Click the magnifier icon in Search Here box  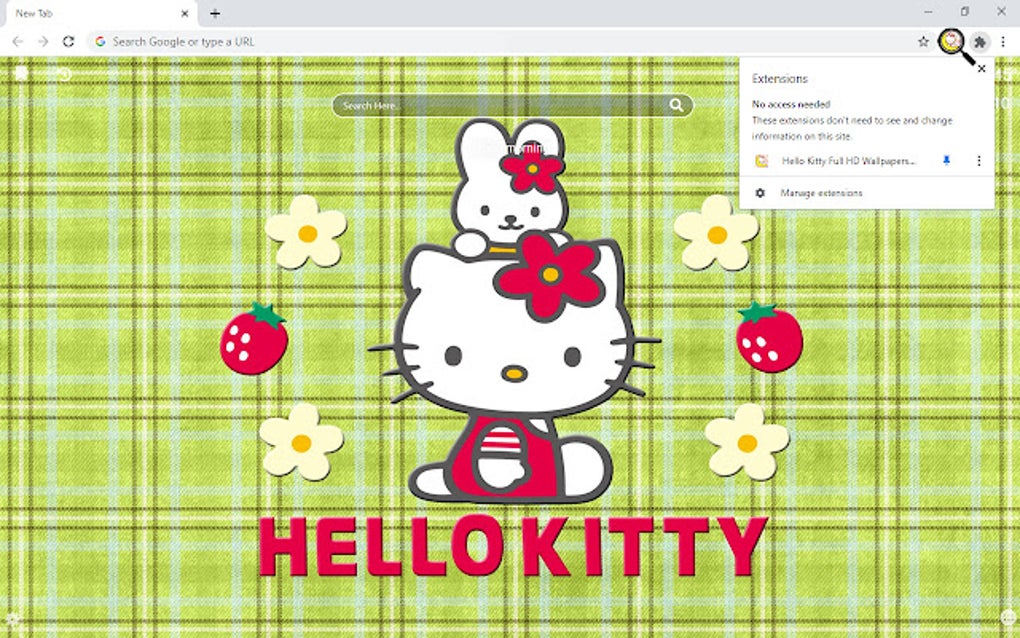pyautogui.click(x=677, y=105)
